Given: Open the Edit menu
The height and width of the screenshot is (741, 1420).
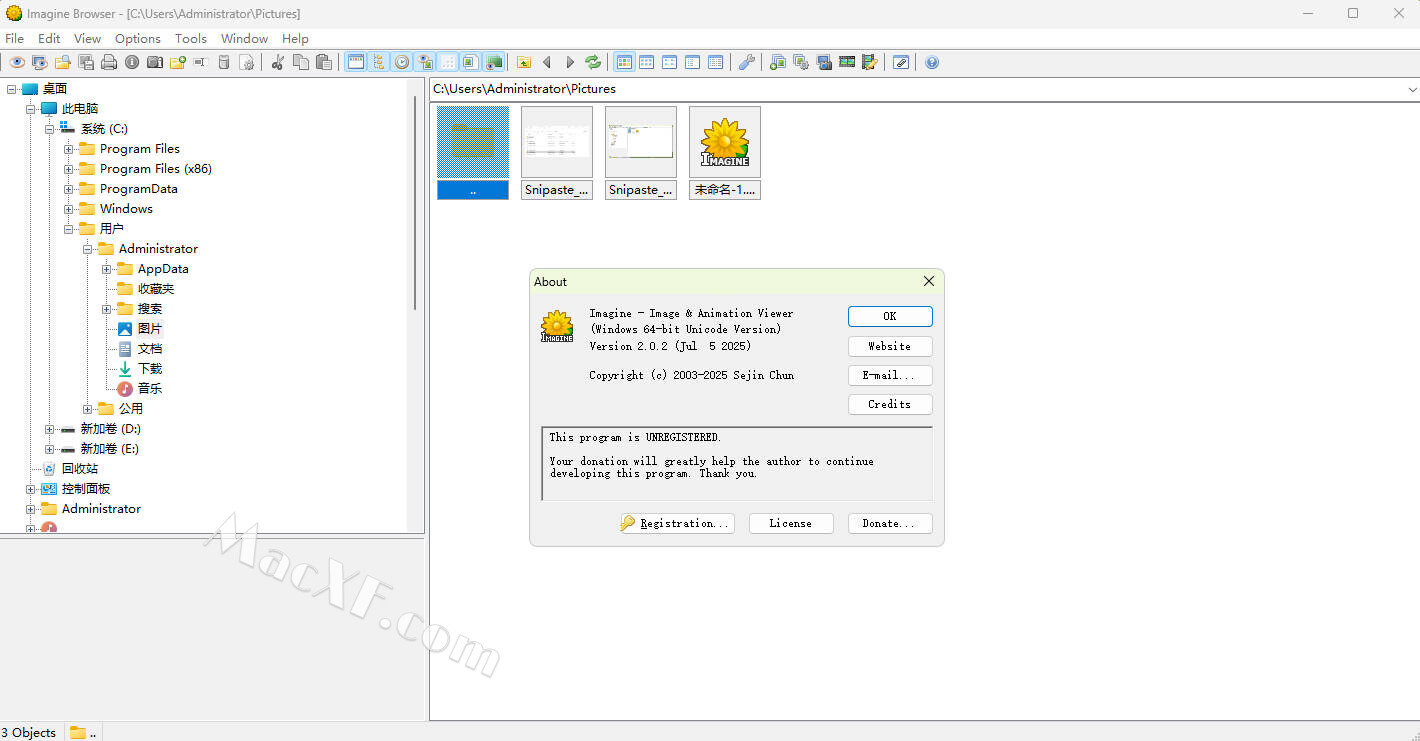Looking at the screenshot, I should pos(49,38).
